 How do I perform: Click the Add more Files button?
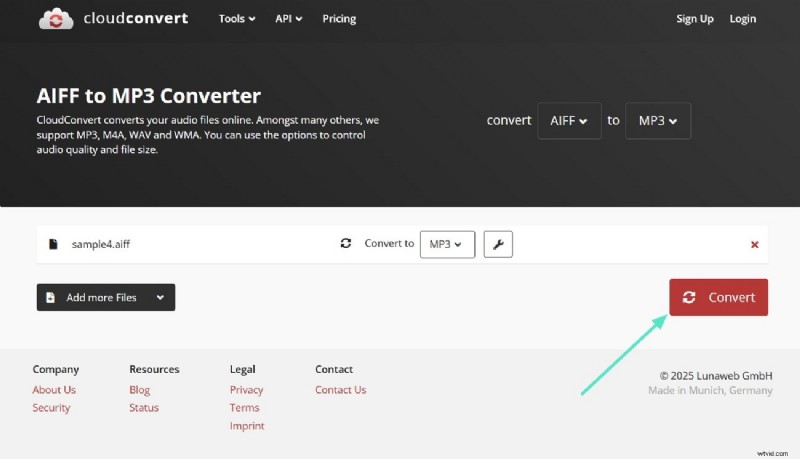pos(106,297)
